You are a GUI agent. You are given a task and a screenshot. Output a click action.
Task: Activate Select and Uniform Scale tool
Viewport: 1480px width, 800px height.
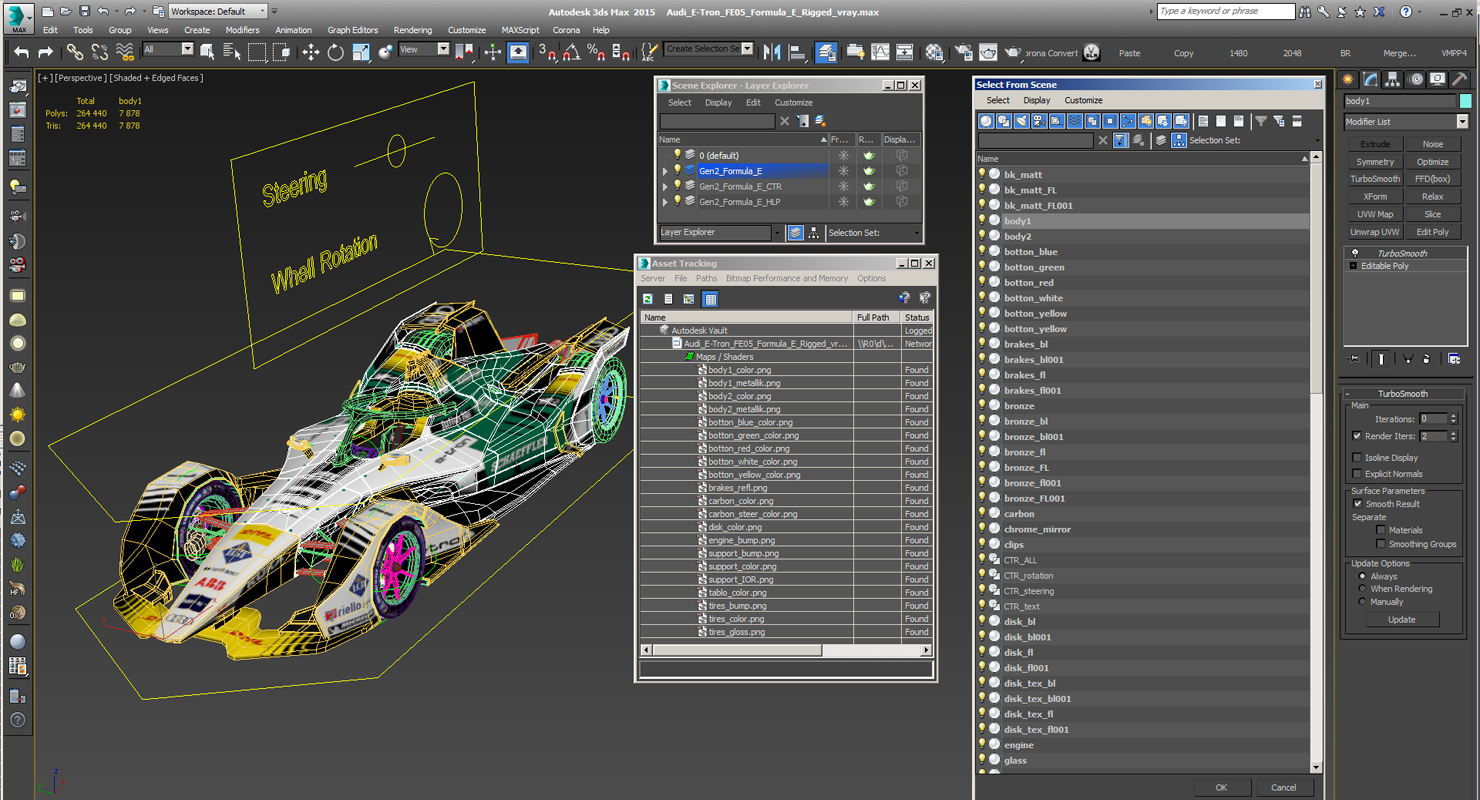tap(361, 52)
